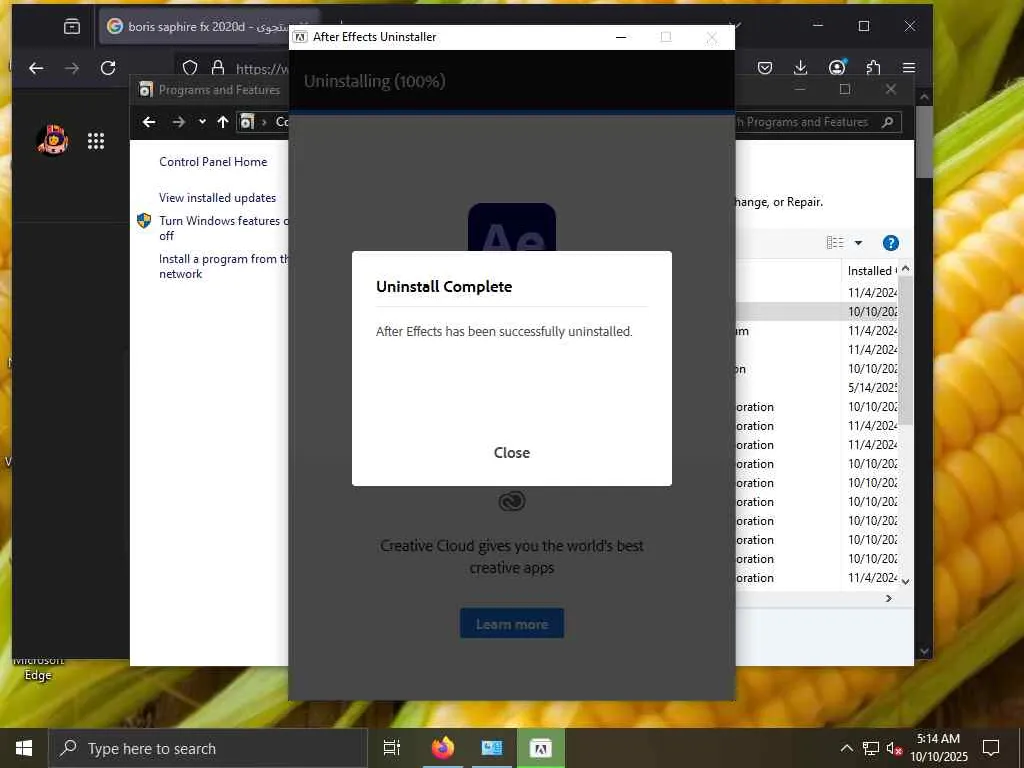Image resolution: width=1024 pixels, height=768 pixels.
Task: Open Turn Windows features on or off
Action: tap(222, 228)
